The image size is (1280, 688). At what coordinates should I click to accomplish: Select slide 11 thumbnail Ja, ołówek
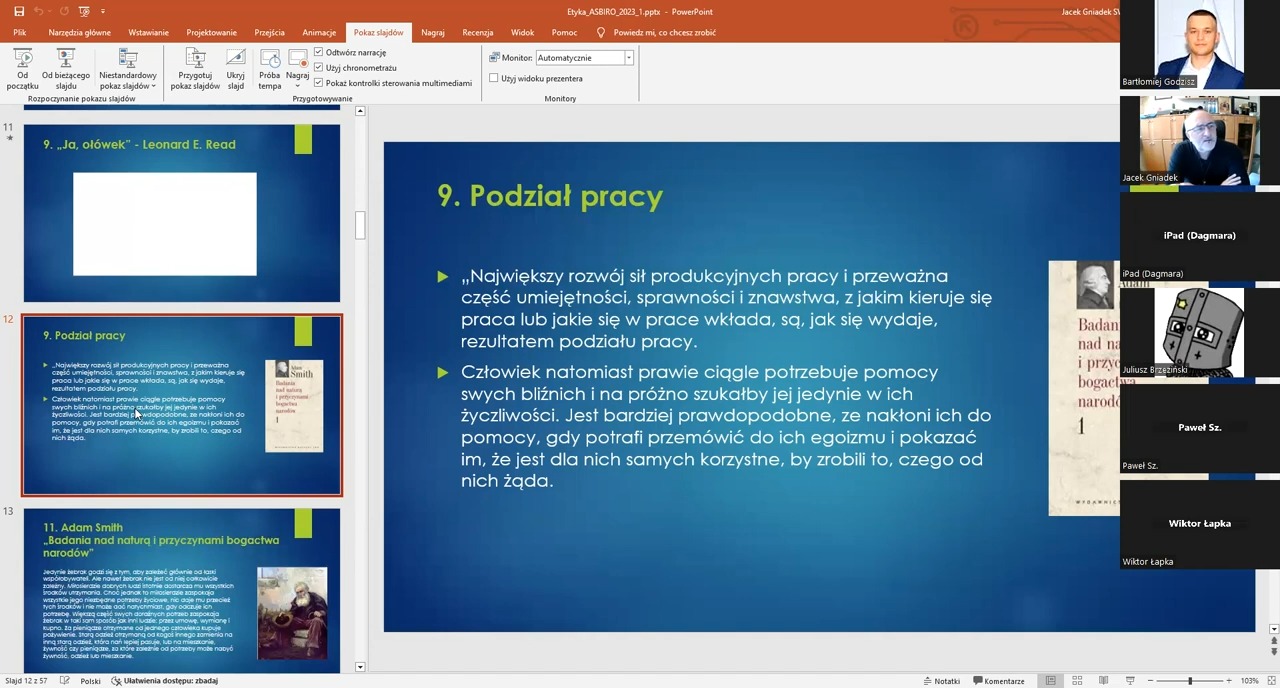coord(182,213)
